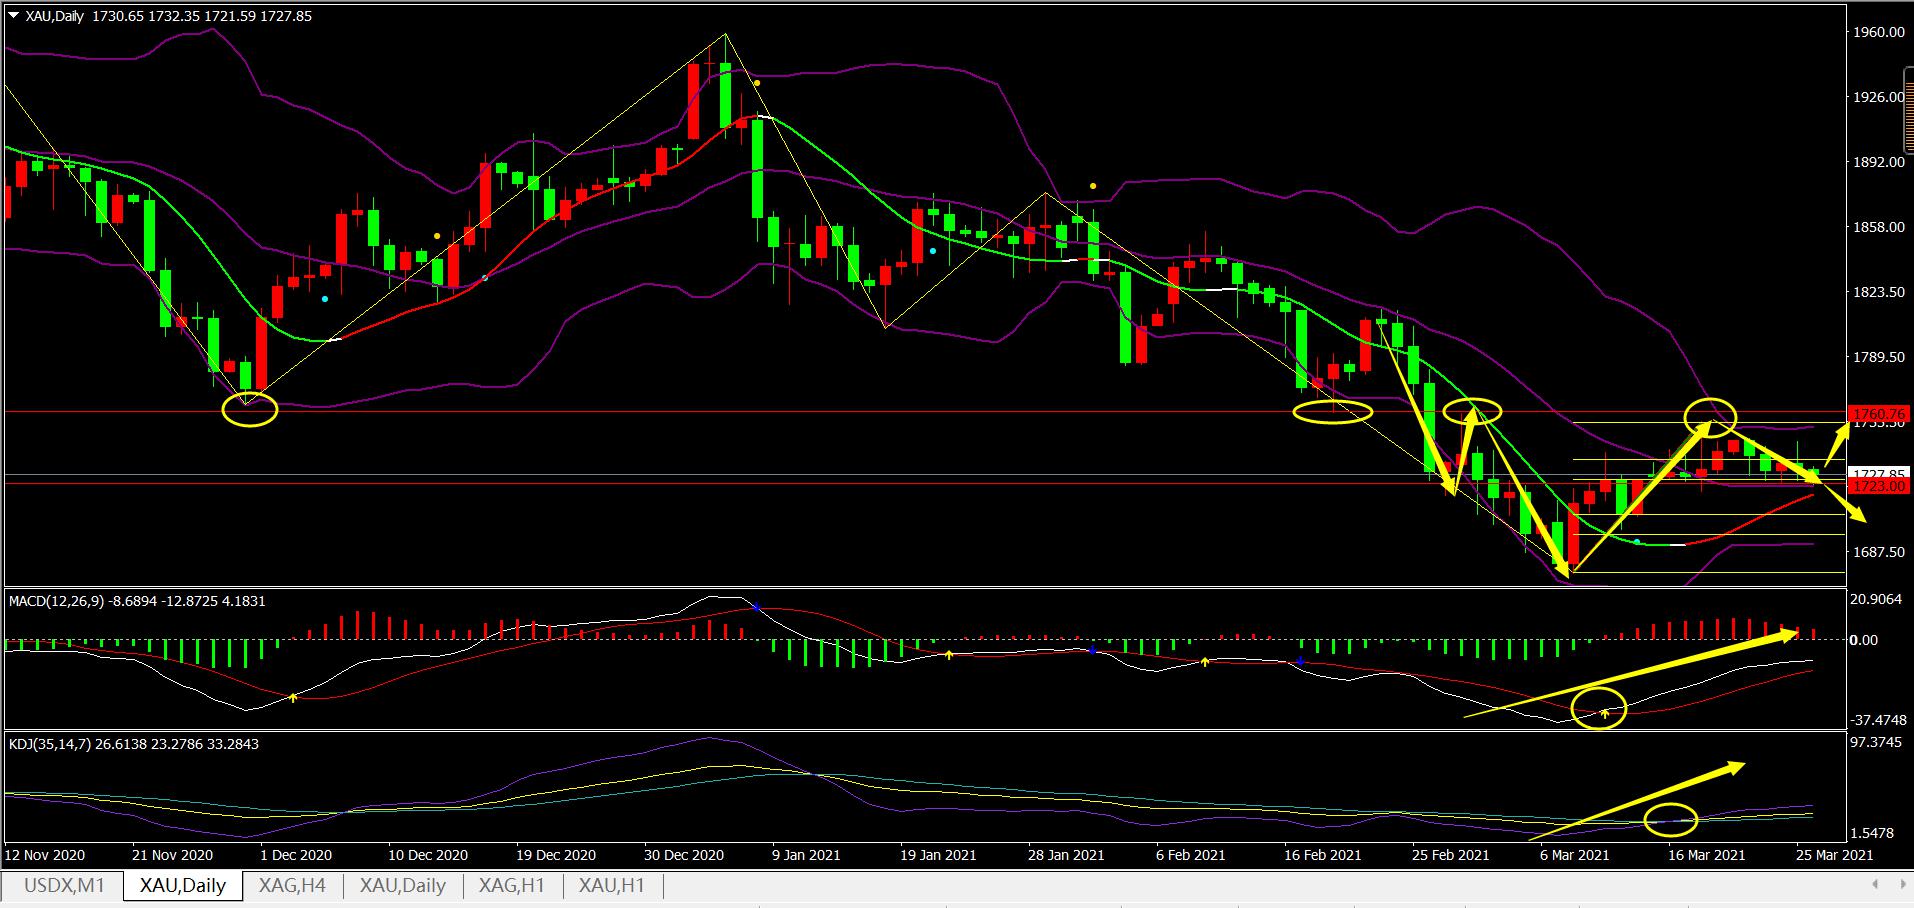
Task: Click the 21 Nov 2020 date label
Action: click(172, 856)
